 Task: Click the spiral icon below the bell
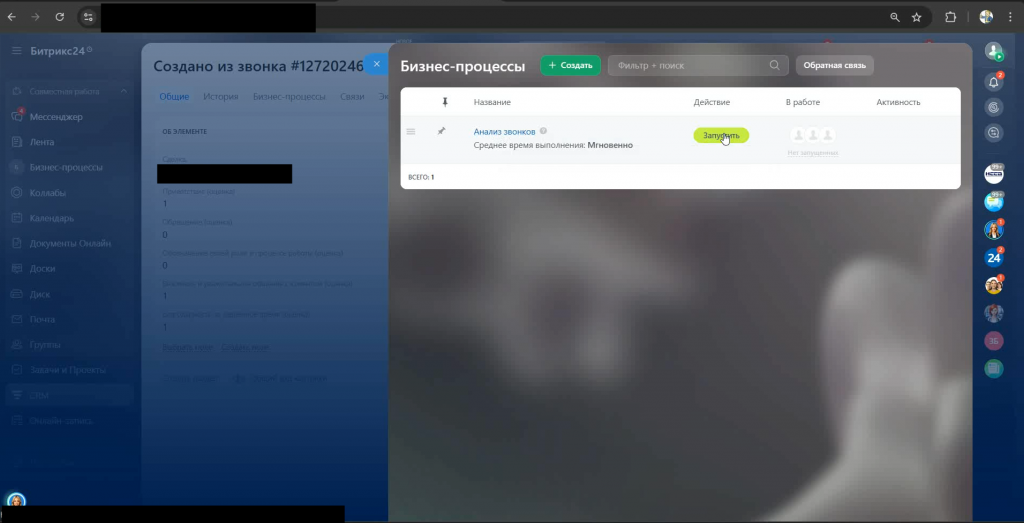(x=993, y=107)
